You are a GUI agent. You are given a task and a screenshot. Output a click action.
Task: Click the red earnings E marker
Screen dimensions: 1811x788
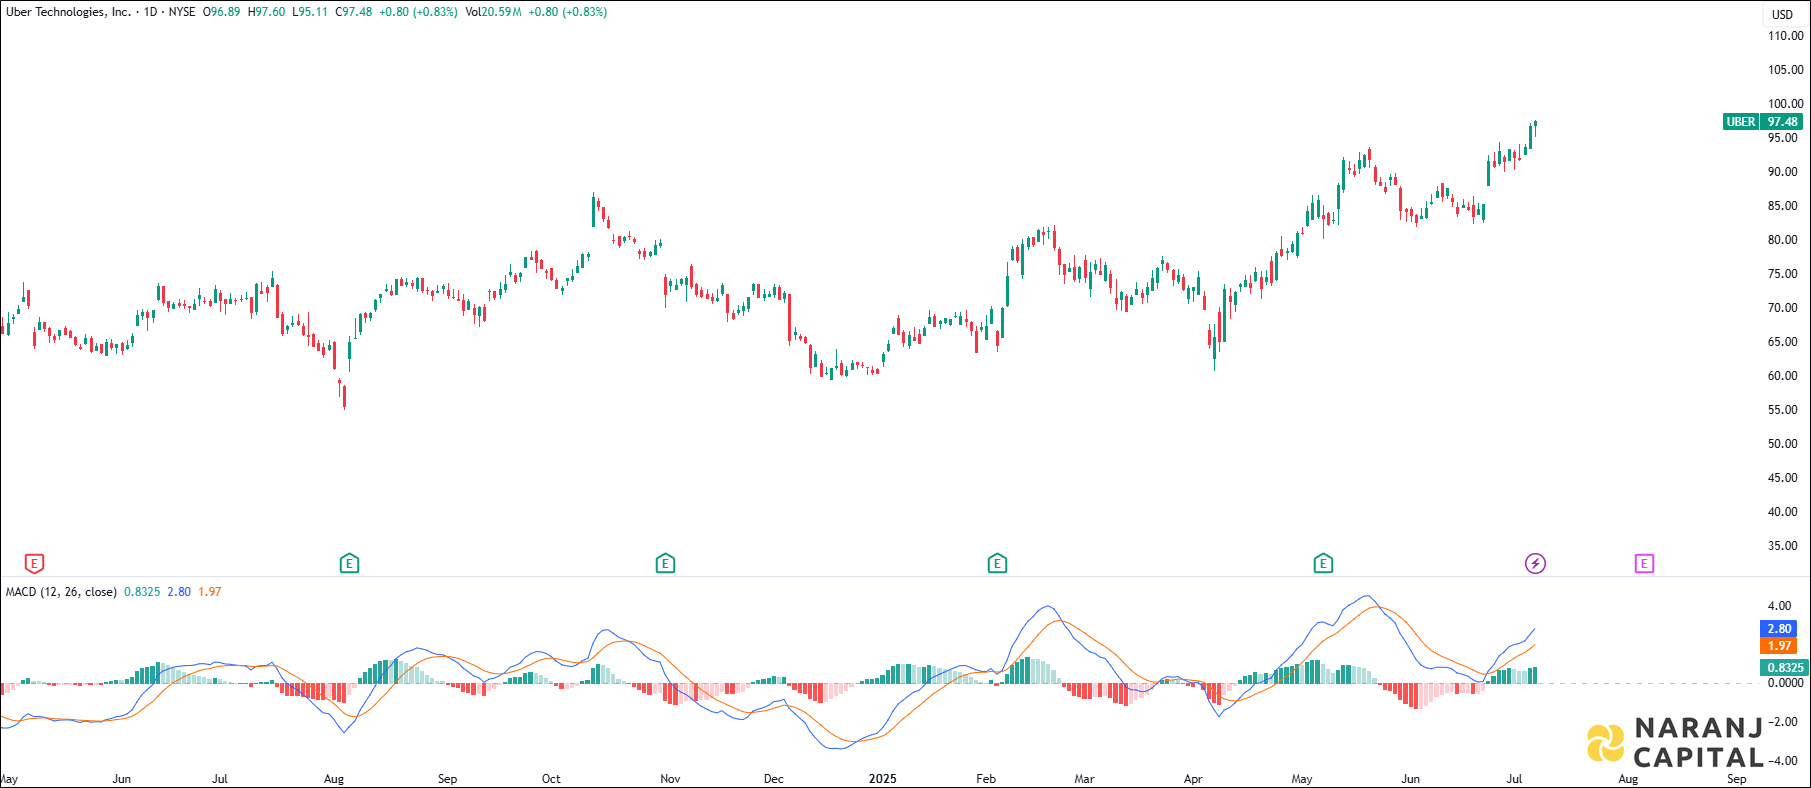[x=35, y=564]
